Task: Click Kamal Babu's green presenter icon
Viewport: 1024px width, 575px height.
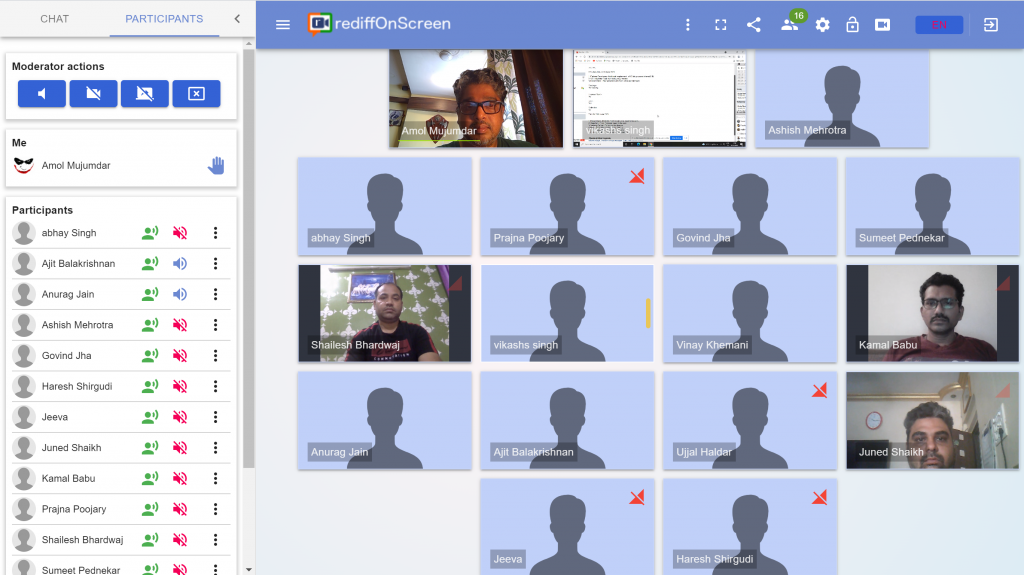Action: [150, 478]
